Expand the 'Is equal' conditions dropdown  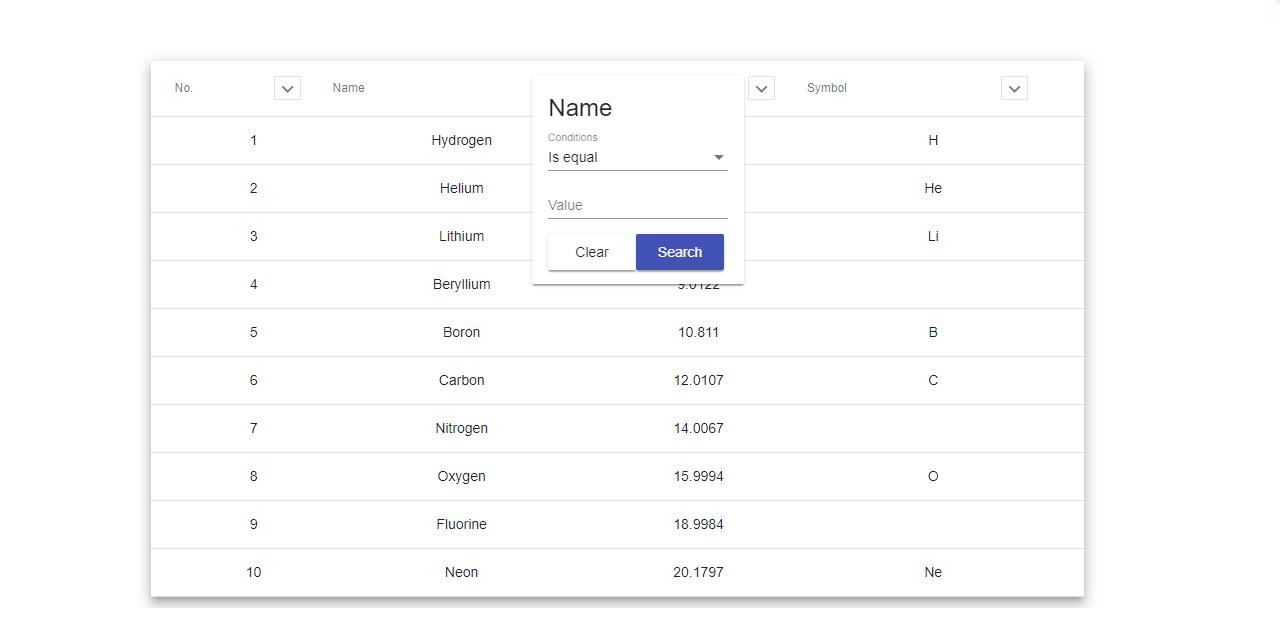pyautogui.click(x=637, y=158)
